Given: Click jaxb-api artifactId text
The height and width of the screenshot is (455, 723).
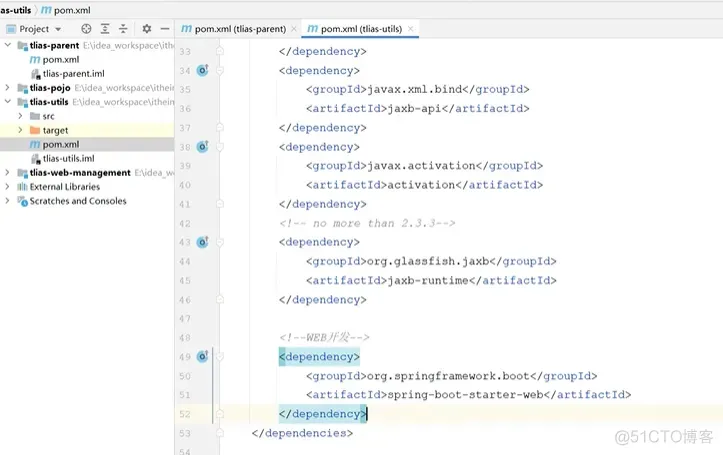Looking at the screenshot, I should (415, 108).
